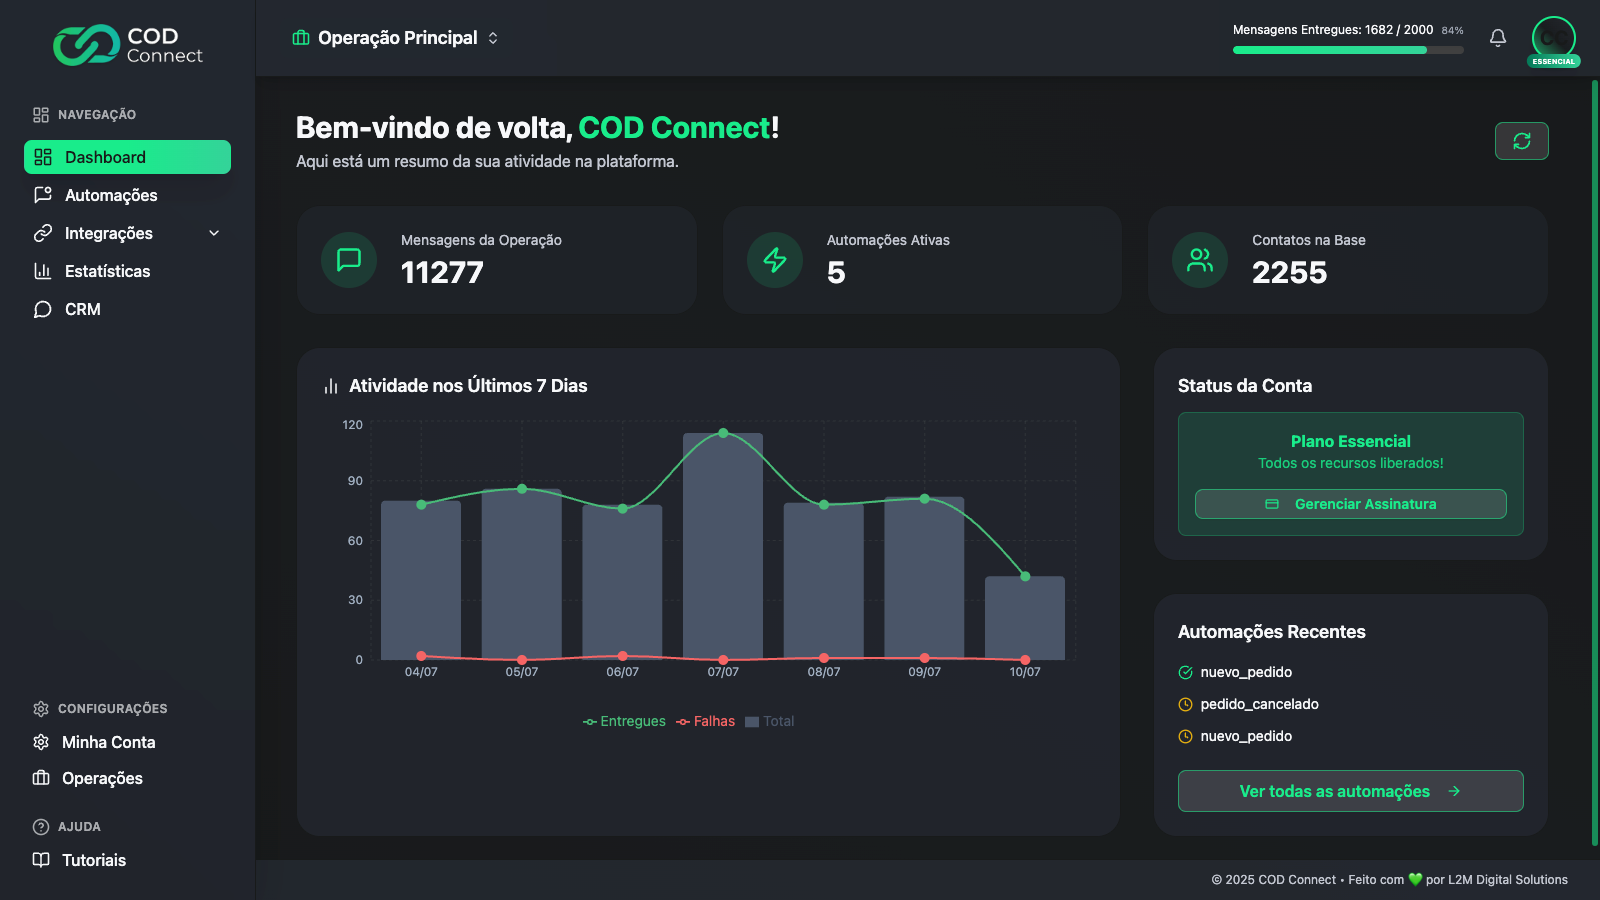The width and height of the screenshot is (1600, 900).
Task: Click the Automações Ativas lightning icon
Action: click(775, 260)
